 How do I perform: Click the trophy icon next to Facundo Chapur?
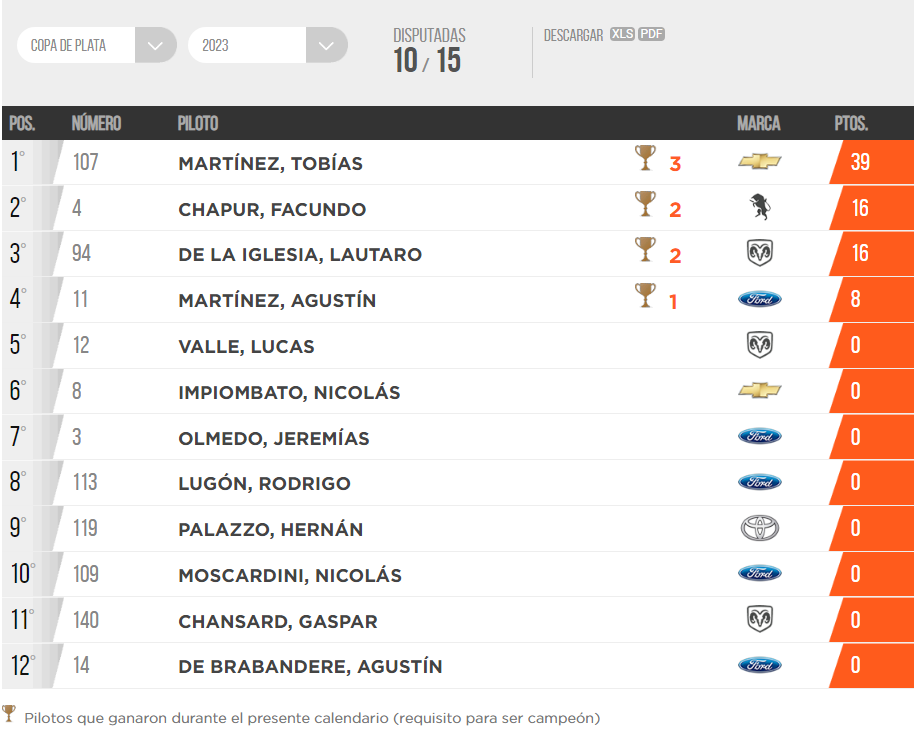(645, 204)
